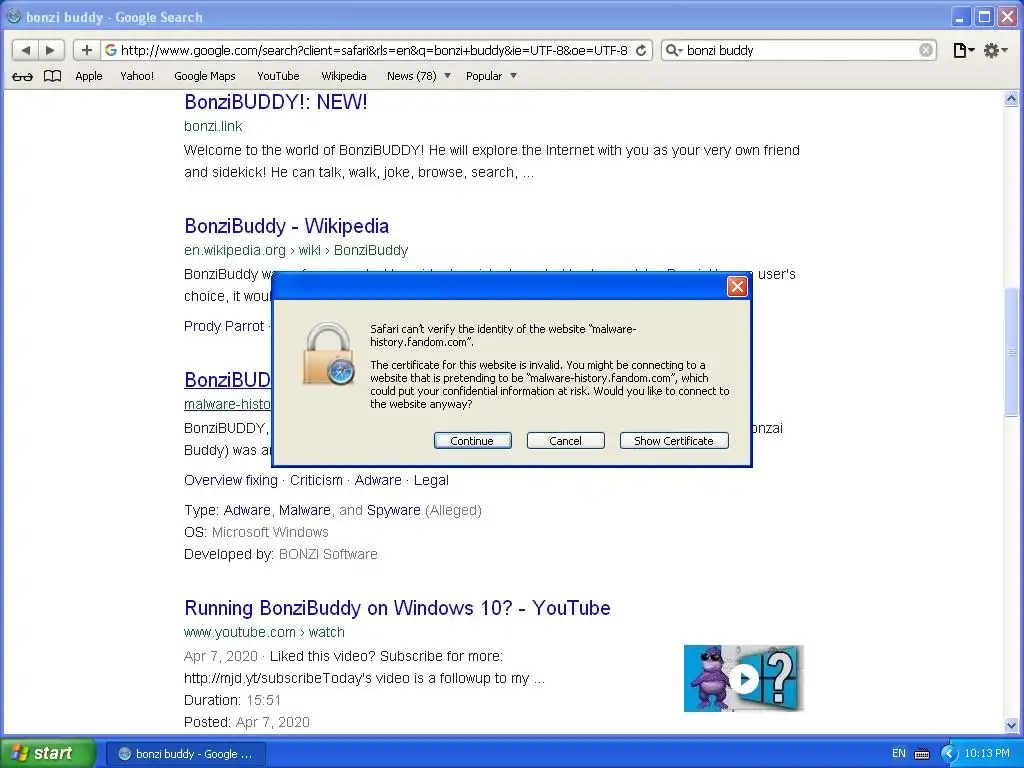Open the Apple bookmark
The height and width of the screenshot is (768, 1024).
pos(89,76)
